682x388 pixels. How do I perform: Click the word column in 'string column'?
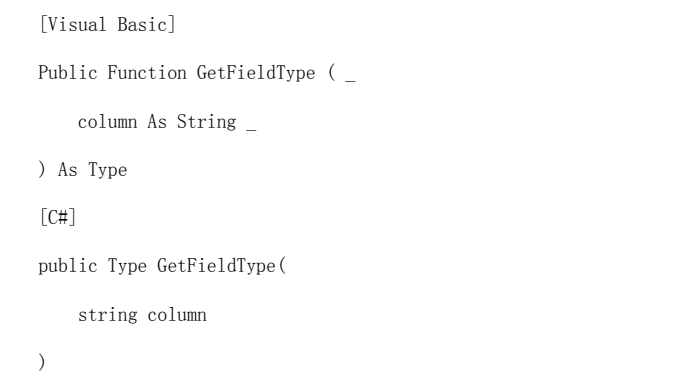pos(177,315)
